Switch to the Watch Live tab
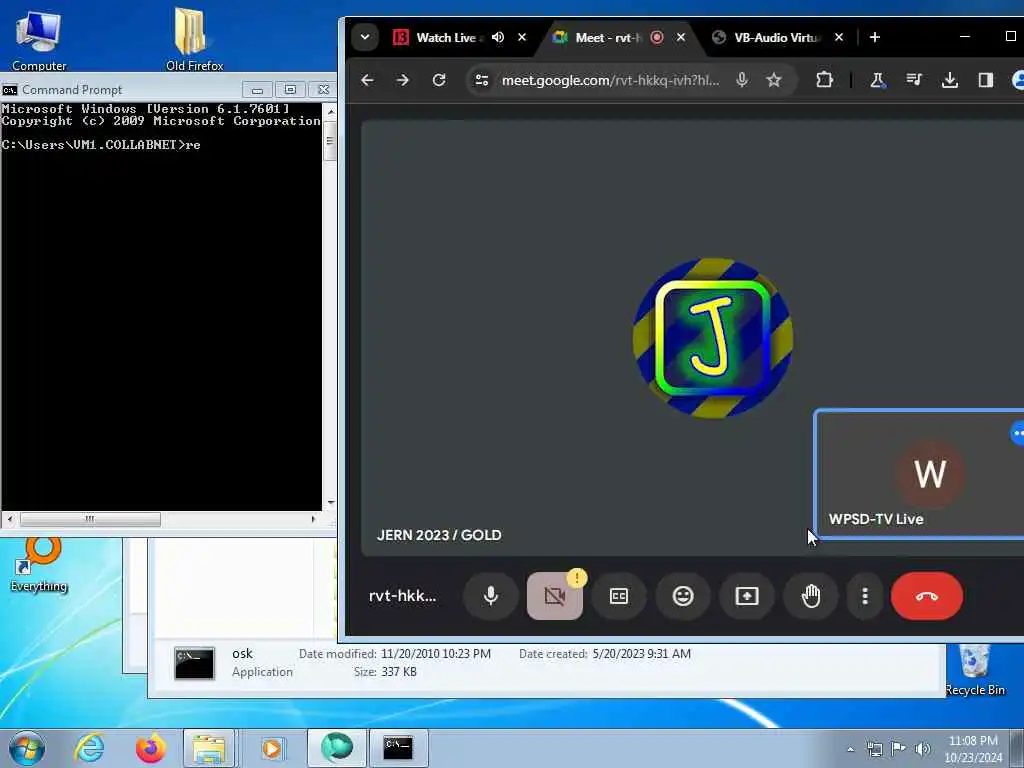1024x768 pixels. pyautogui.click(x=445, y=37)
